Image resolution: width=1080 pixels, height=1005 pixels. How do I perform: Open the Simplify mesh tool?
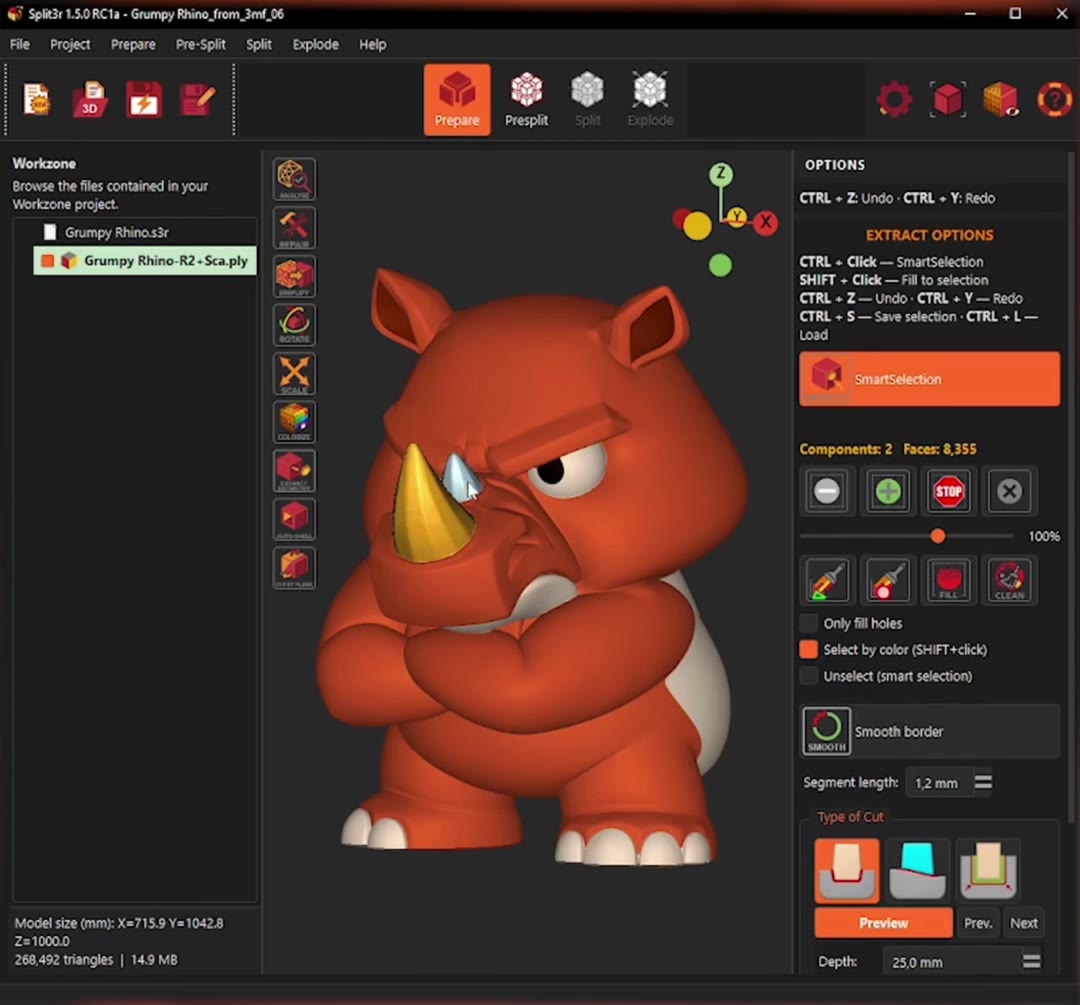(x=294, y=276)
